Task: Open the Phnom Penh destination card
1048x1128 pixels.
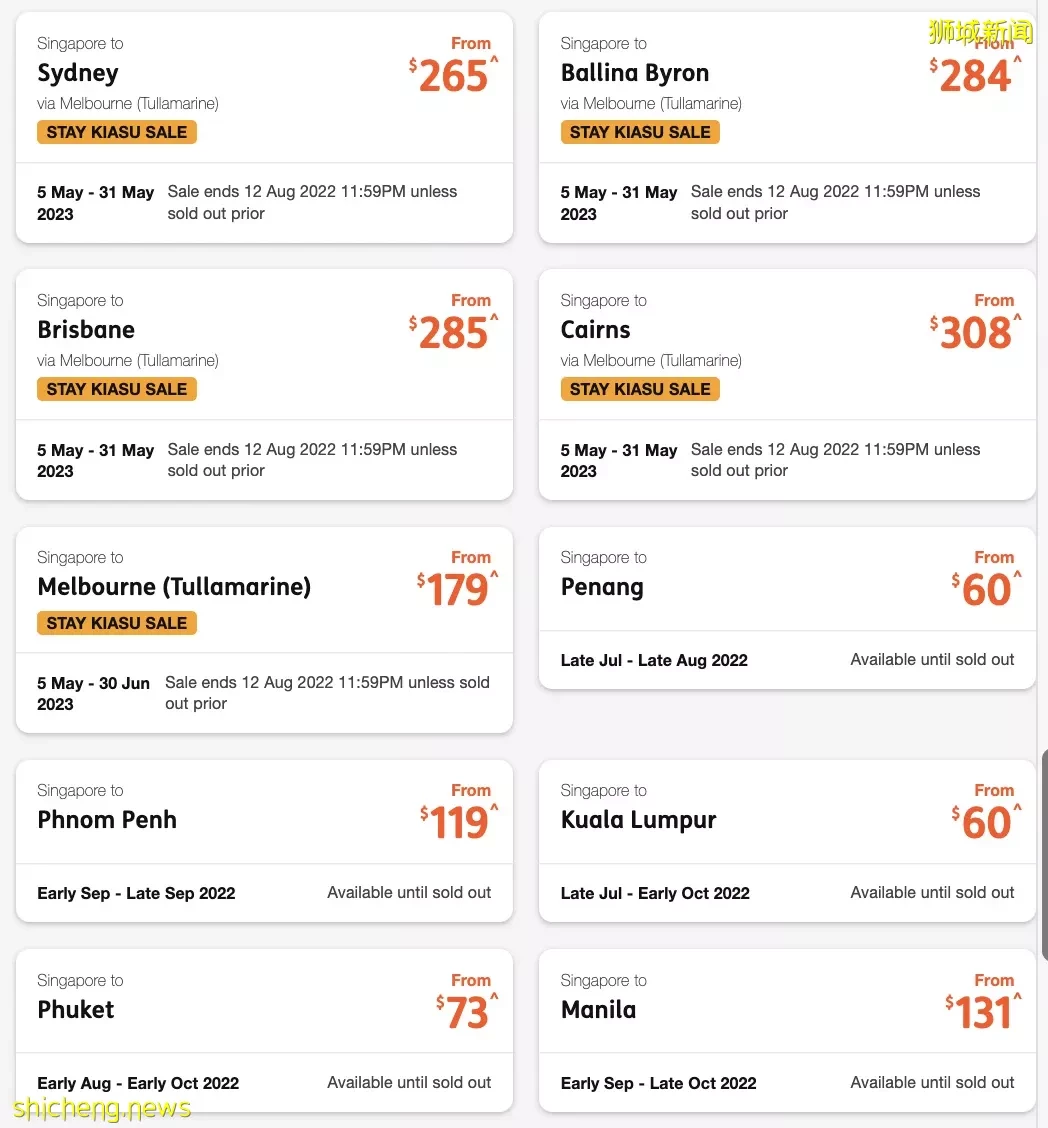Action: [x=264, y=841]
